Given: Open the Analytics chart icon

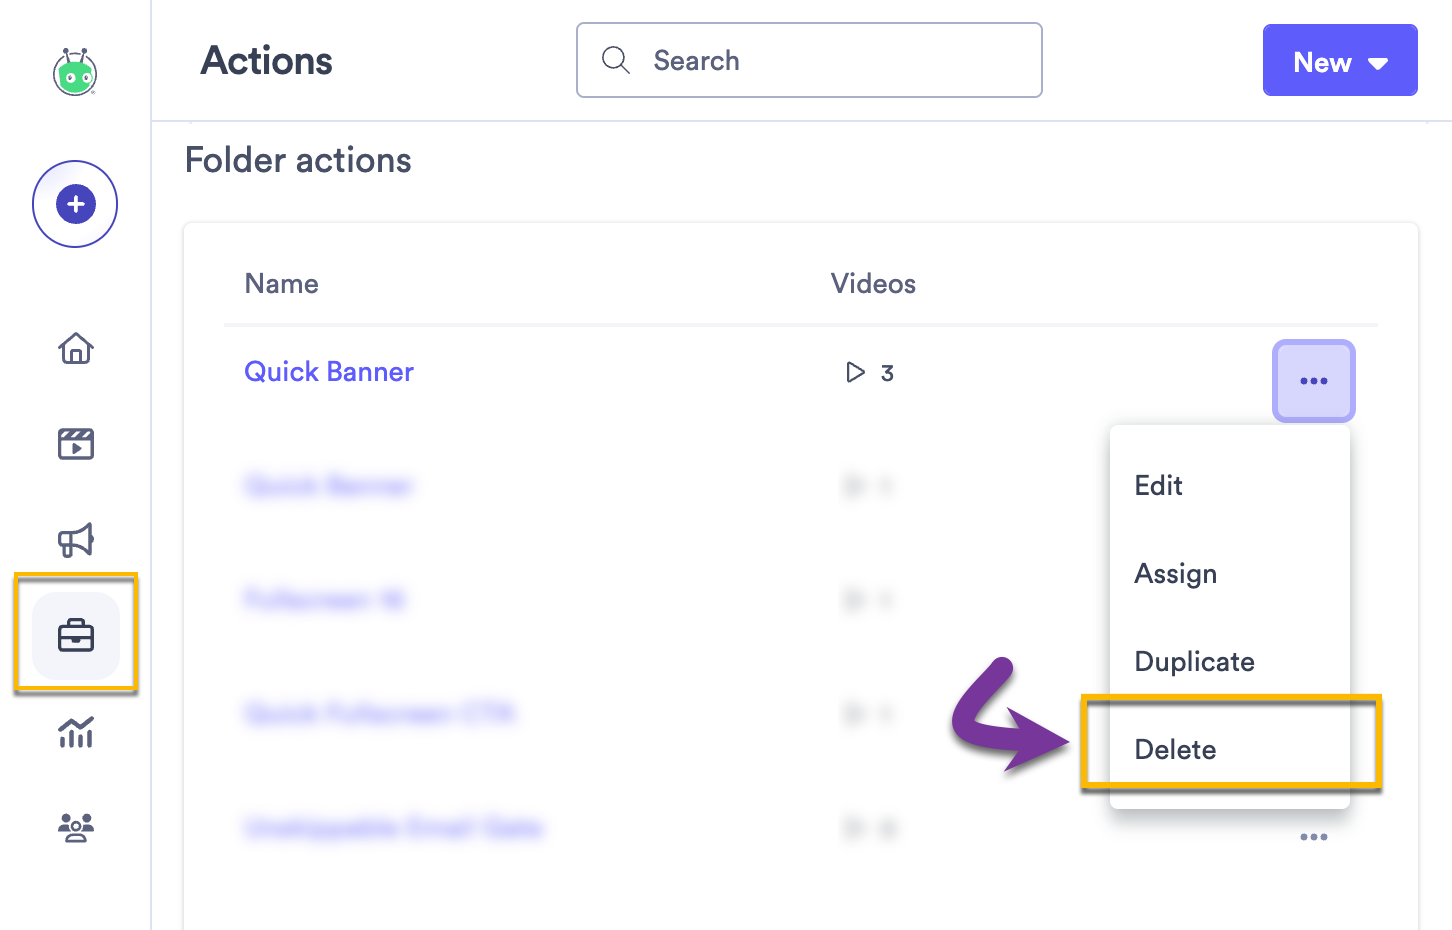Looking at the screenshot, I should tap(75, 733).
